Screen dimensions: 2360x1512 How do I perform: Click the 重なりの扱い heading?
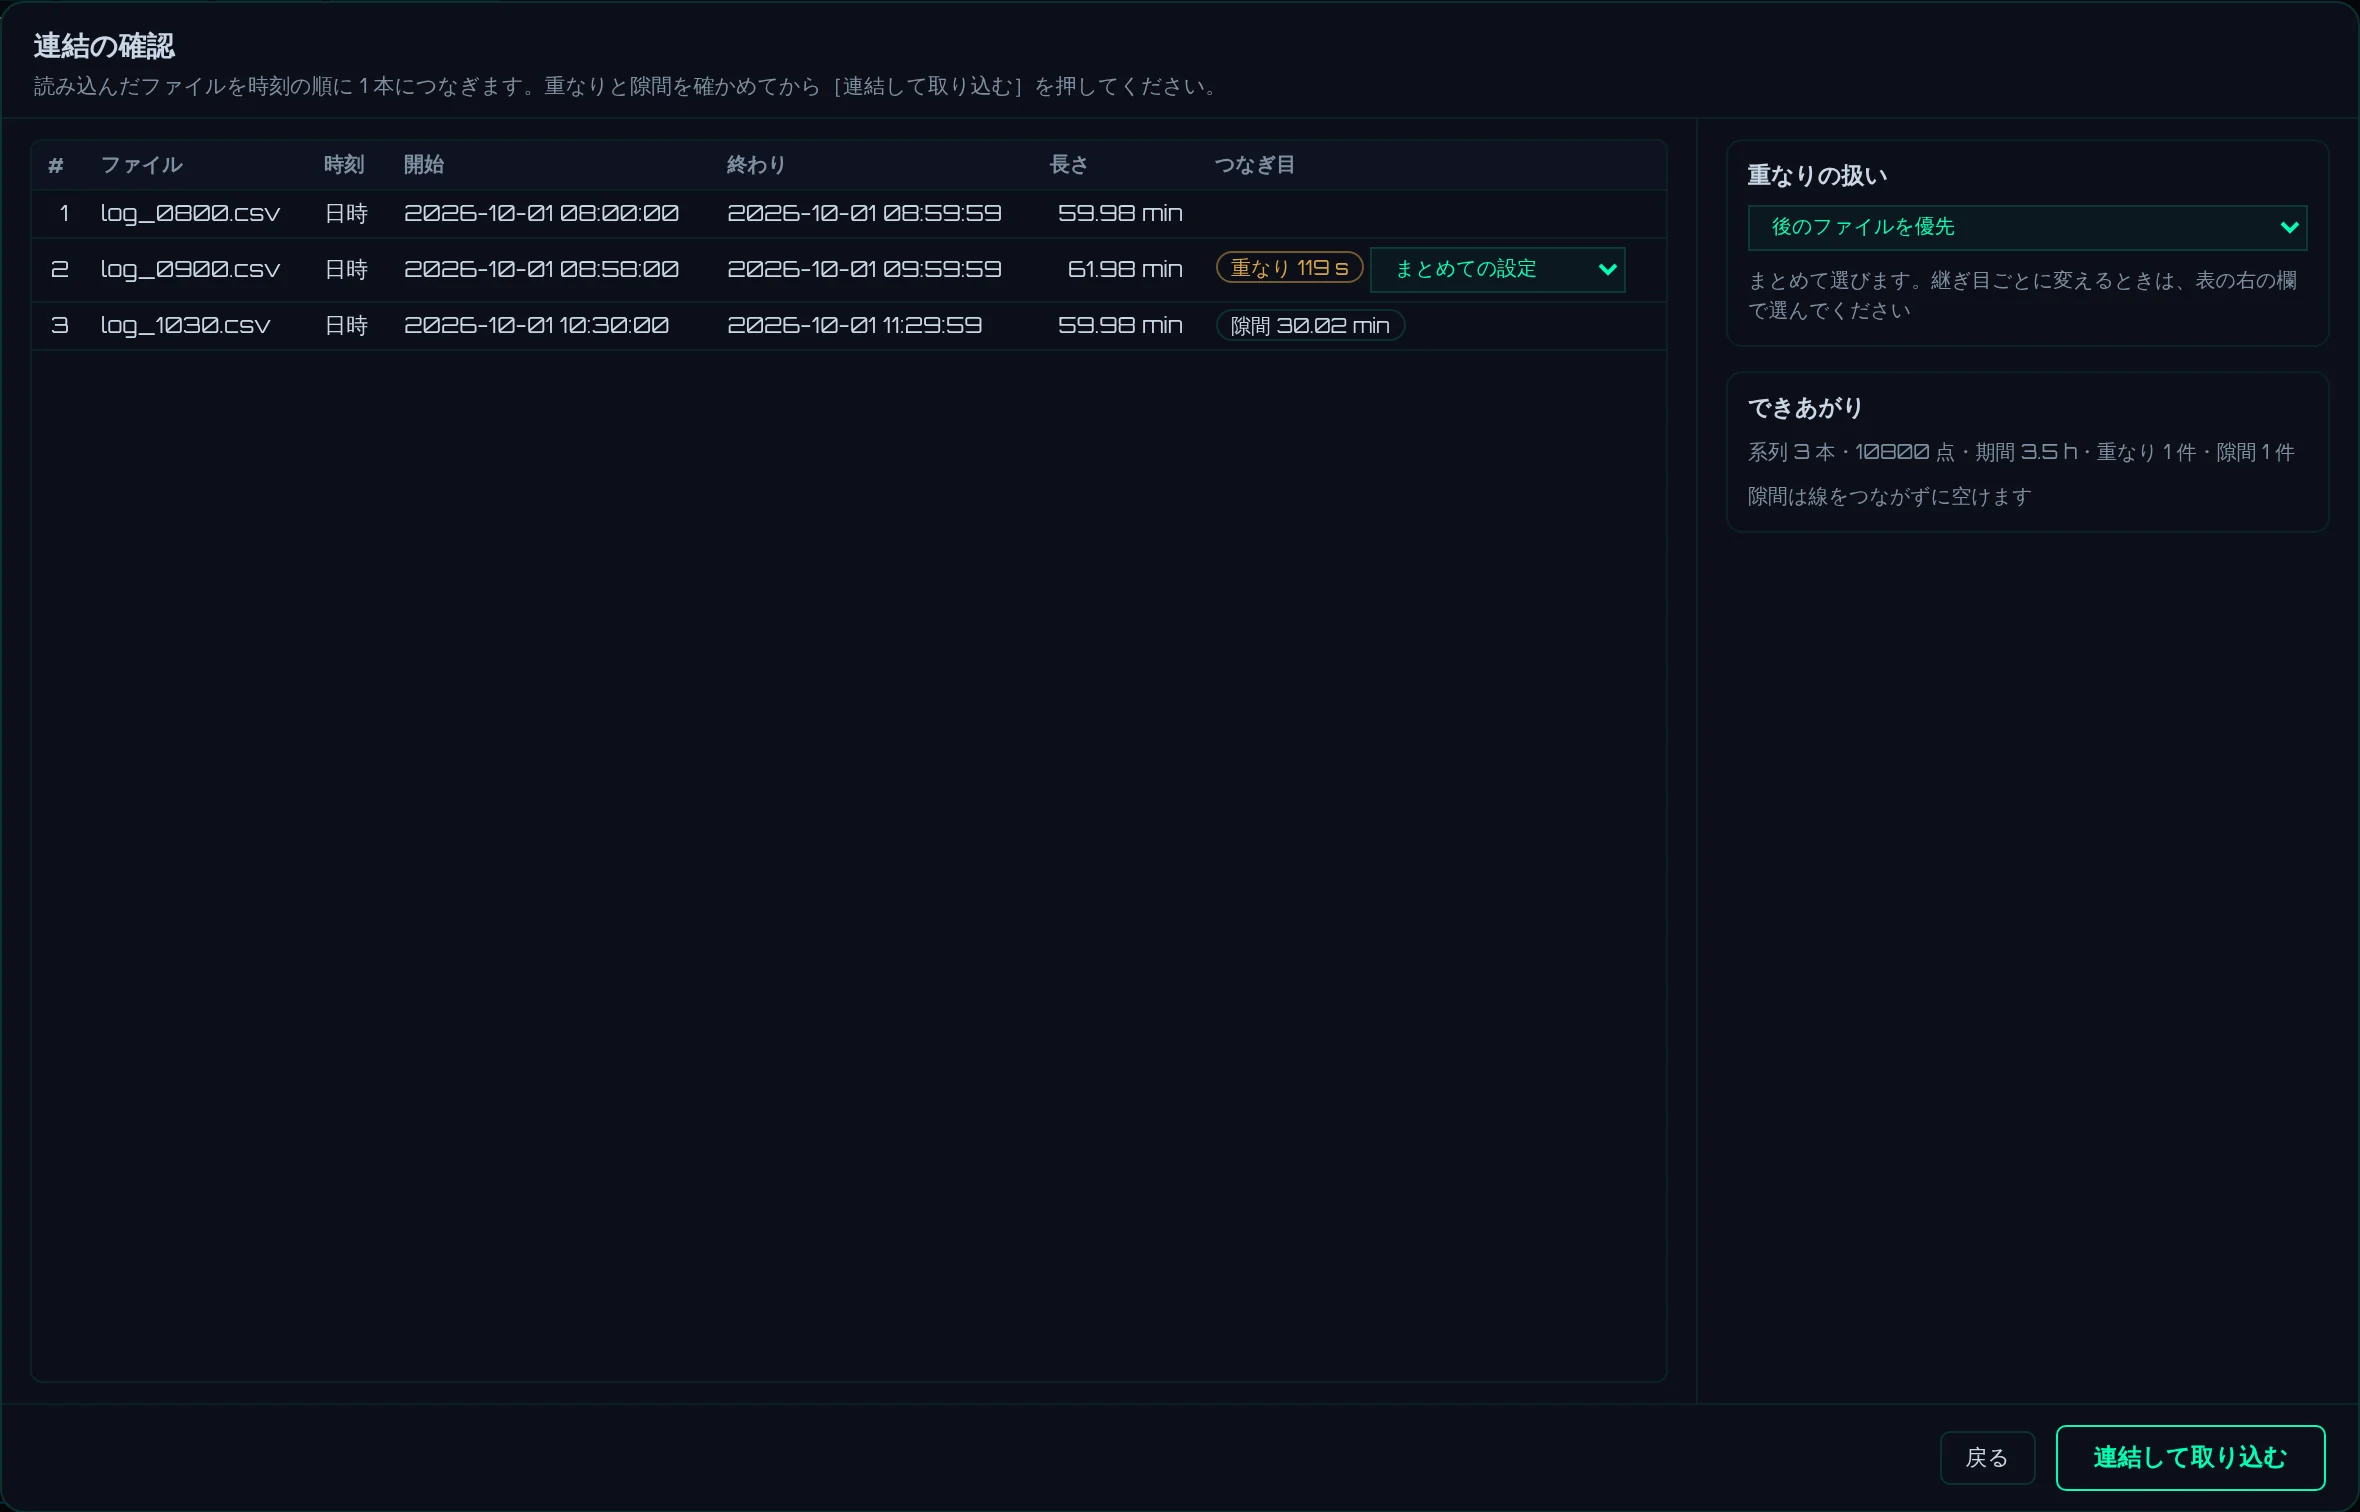tap(1817, 175)
